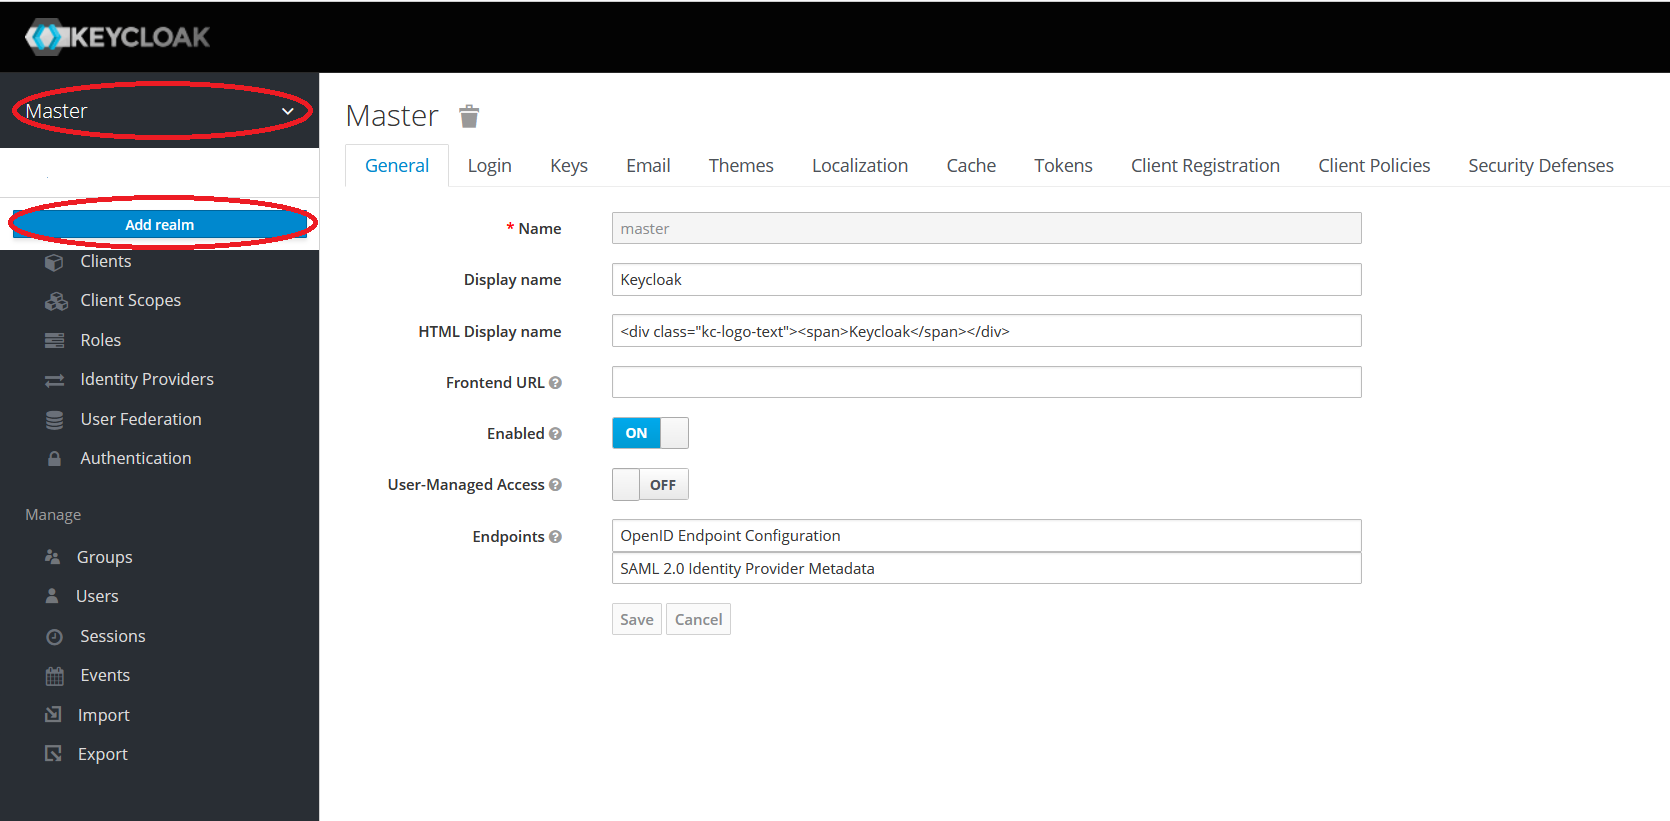
Task: Turn off the Enabled switch
Action: (x=650, y=433)
